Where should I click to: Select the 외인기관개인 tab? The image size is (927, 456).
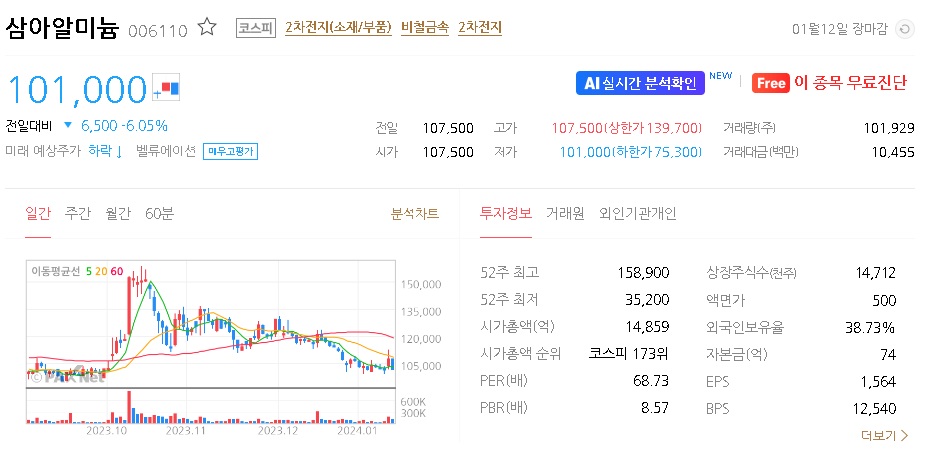[x=637, y=214]
